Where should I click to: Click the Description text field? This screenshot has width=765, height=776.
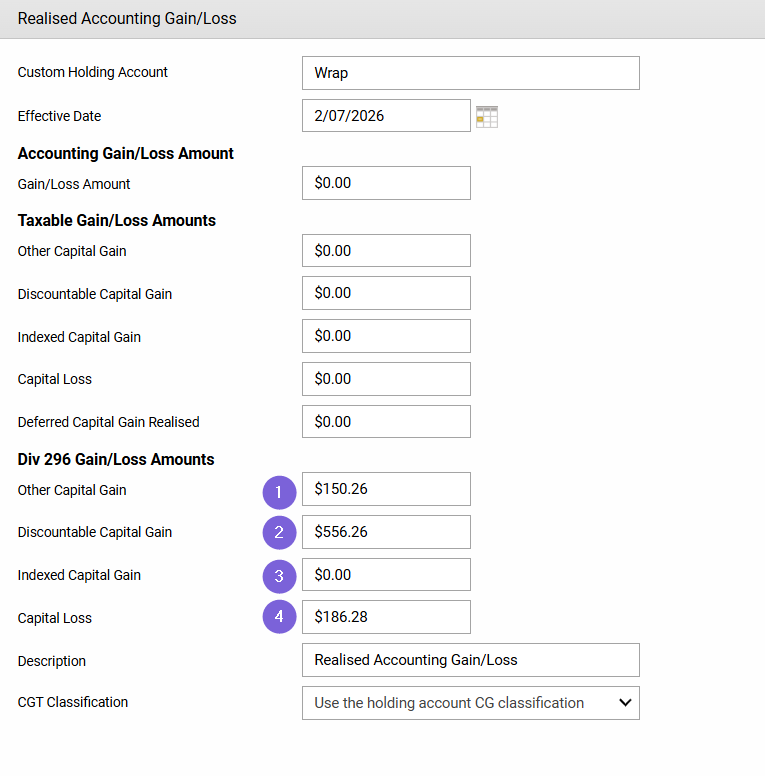click(471, 660)
